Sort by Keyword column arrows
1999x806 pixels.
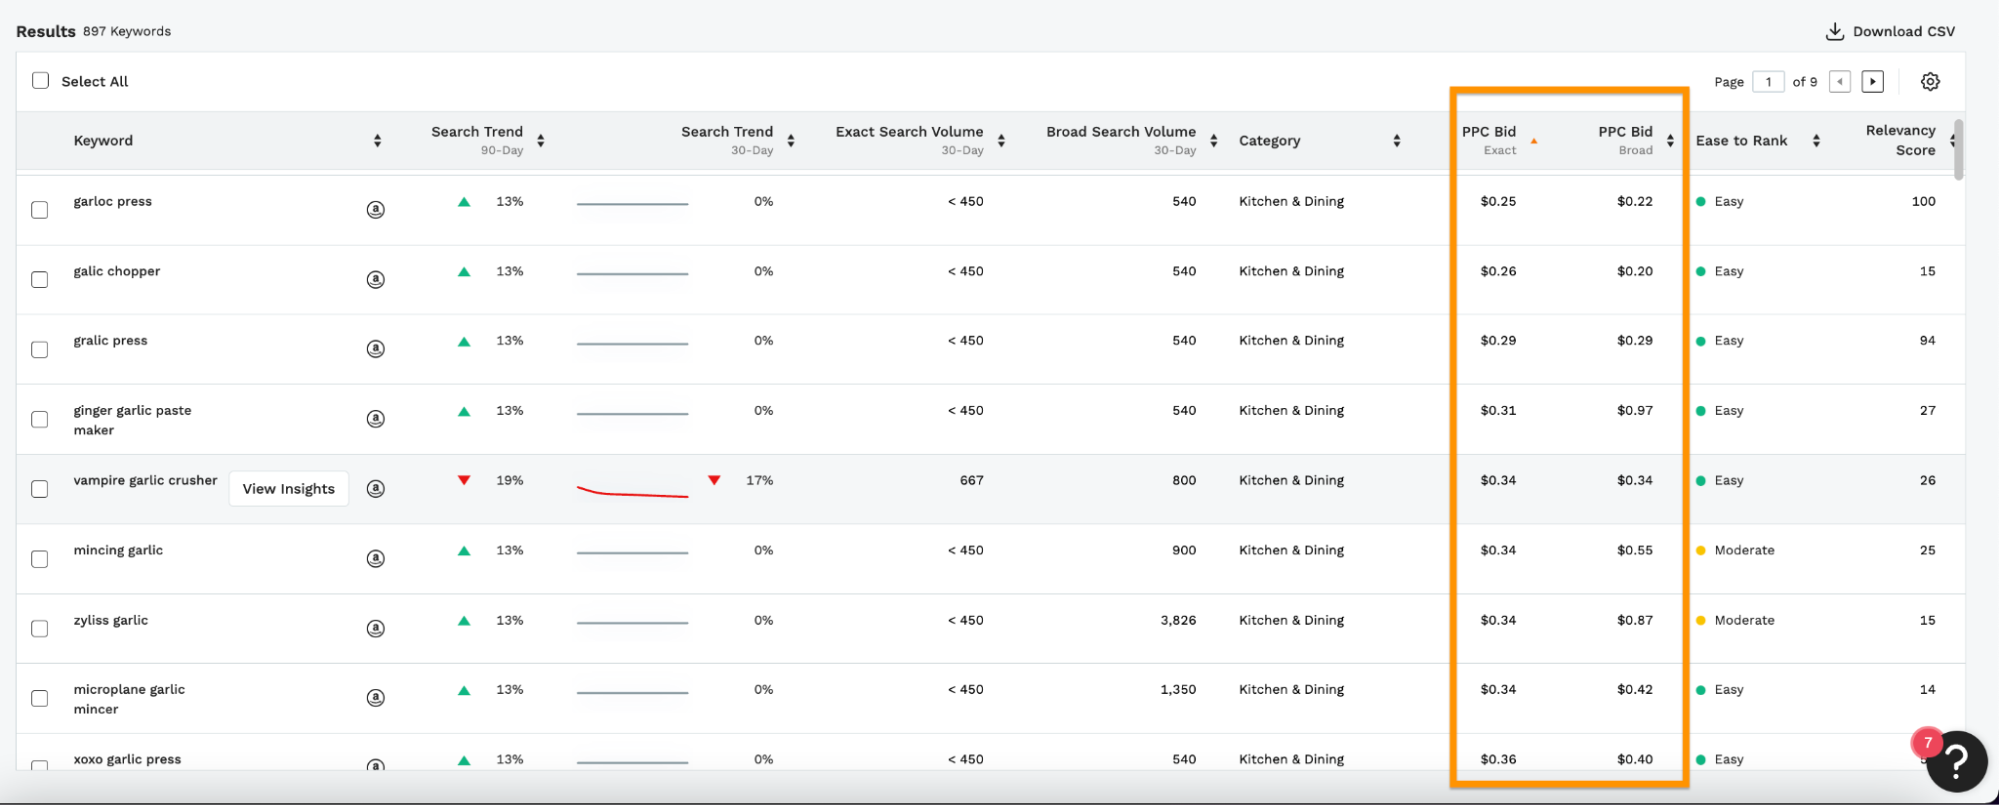(x=377, y=141)
